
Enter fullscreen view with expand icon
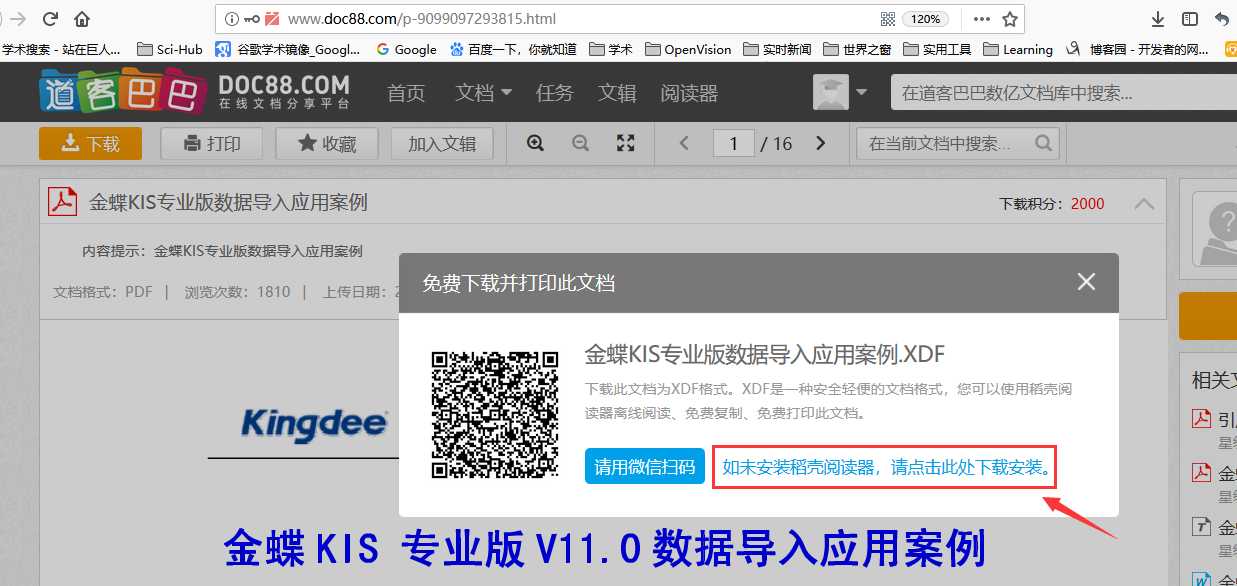click(625, 143)
